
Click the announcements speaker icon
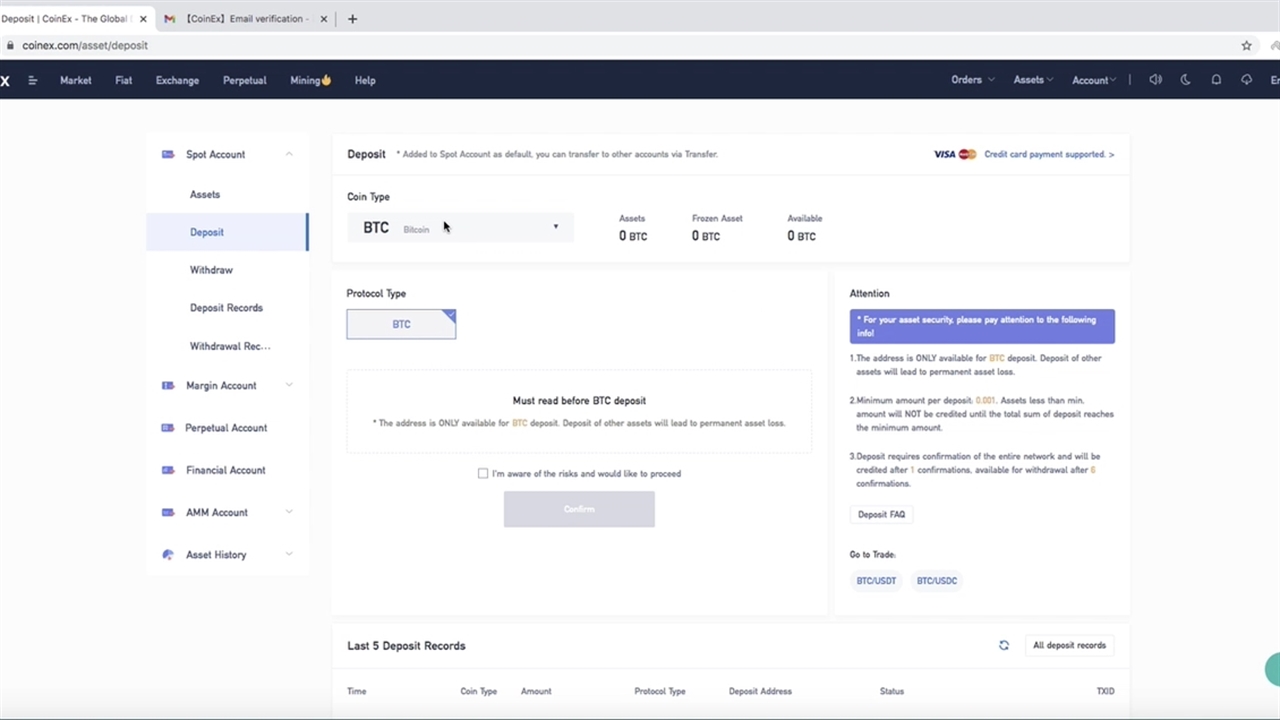tap(1155, 80)
